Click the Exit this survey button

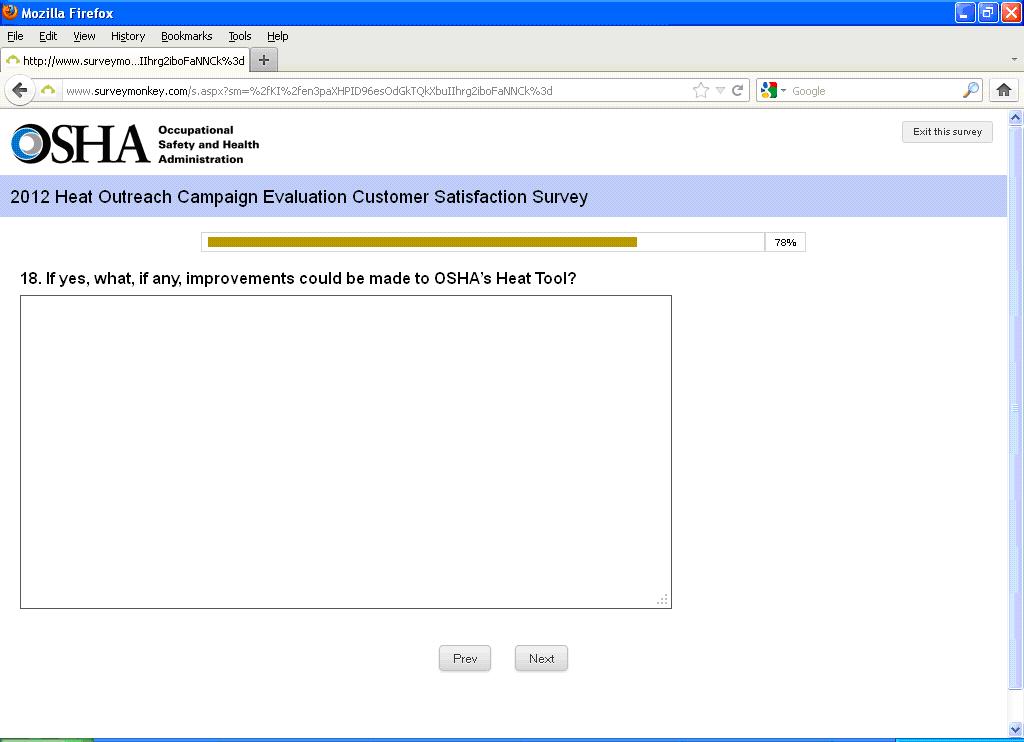tap(947, 132)
